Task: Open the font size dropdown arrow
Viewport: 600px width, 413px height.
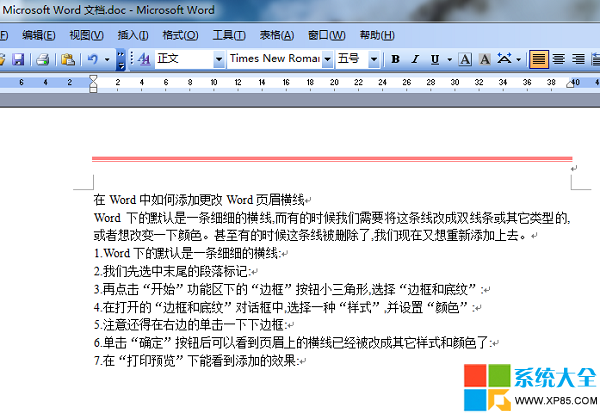Action: coord(374,59)
